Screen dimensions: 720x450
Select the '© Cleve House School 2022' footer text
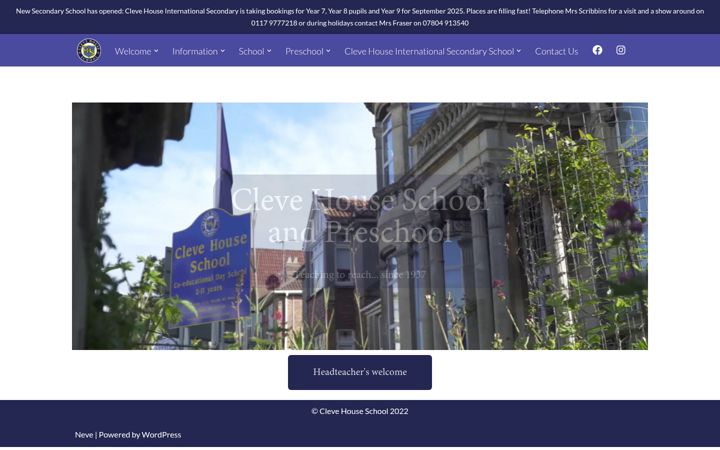pyautogui.click(x=360, y=411)
